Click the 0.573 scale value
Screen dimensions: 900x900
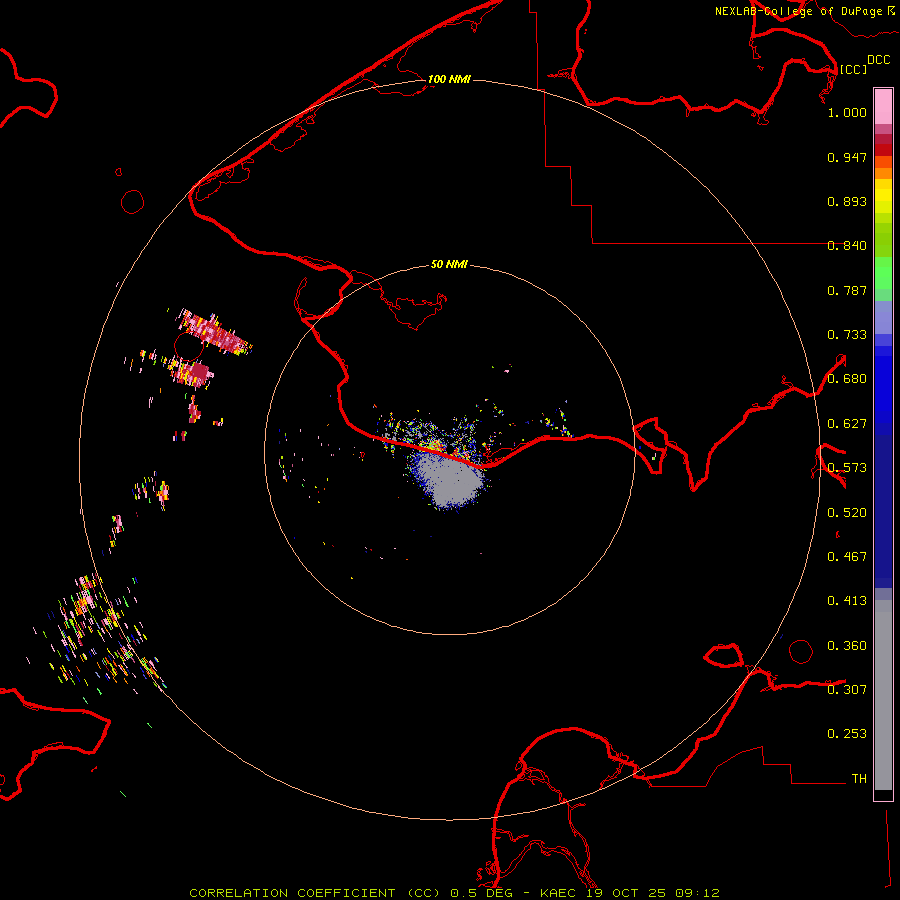[x=847, y=468]
